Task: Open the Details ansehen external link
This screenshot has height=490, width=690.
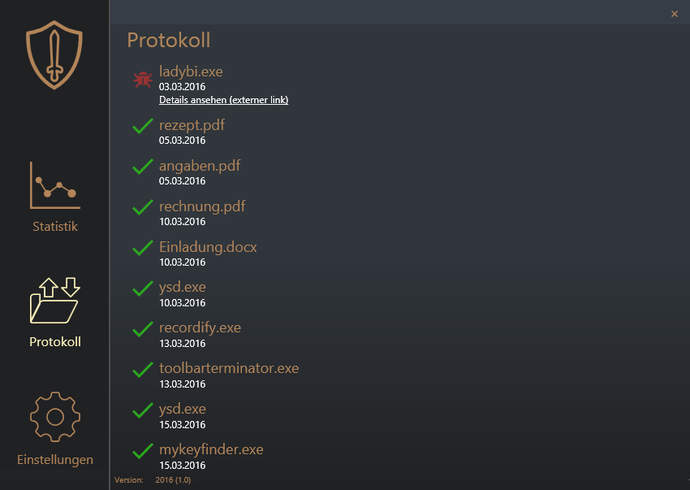Action: (x=223, y=100)
